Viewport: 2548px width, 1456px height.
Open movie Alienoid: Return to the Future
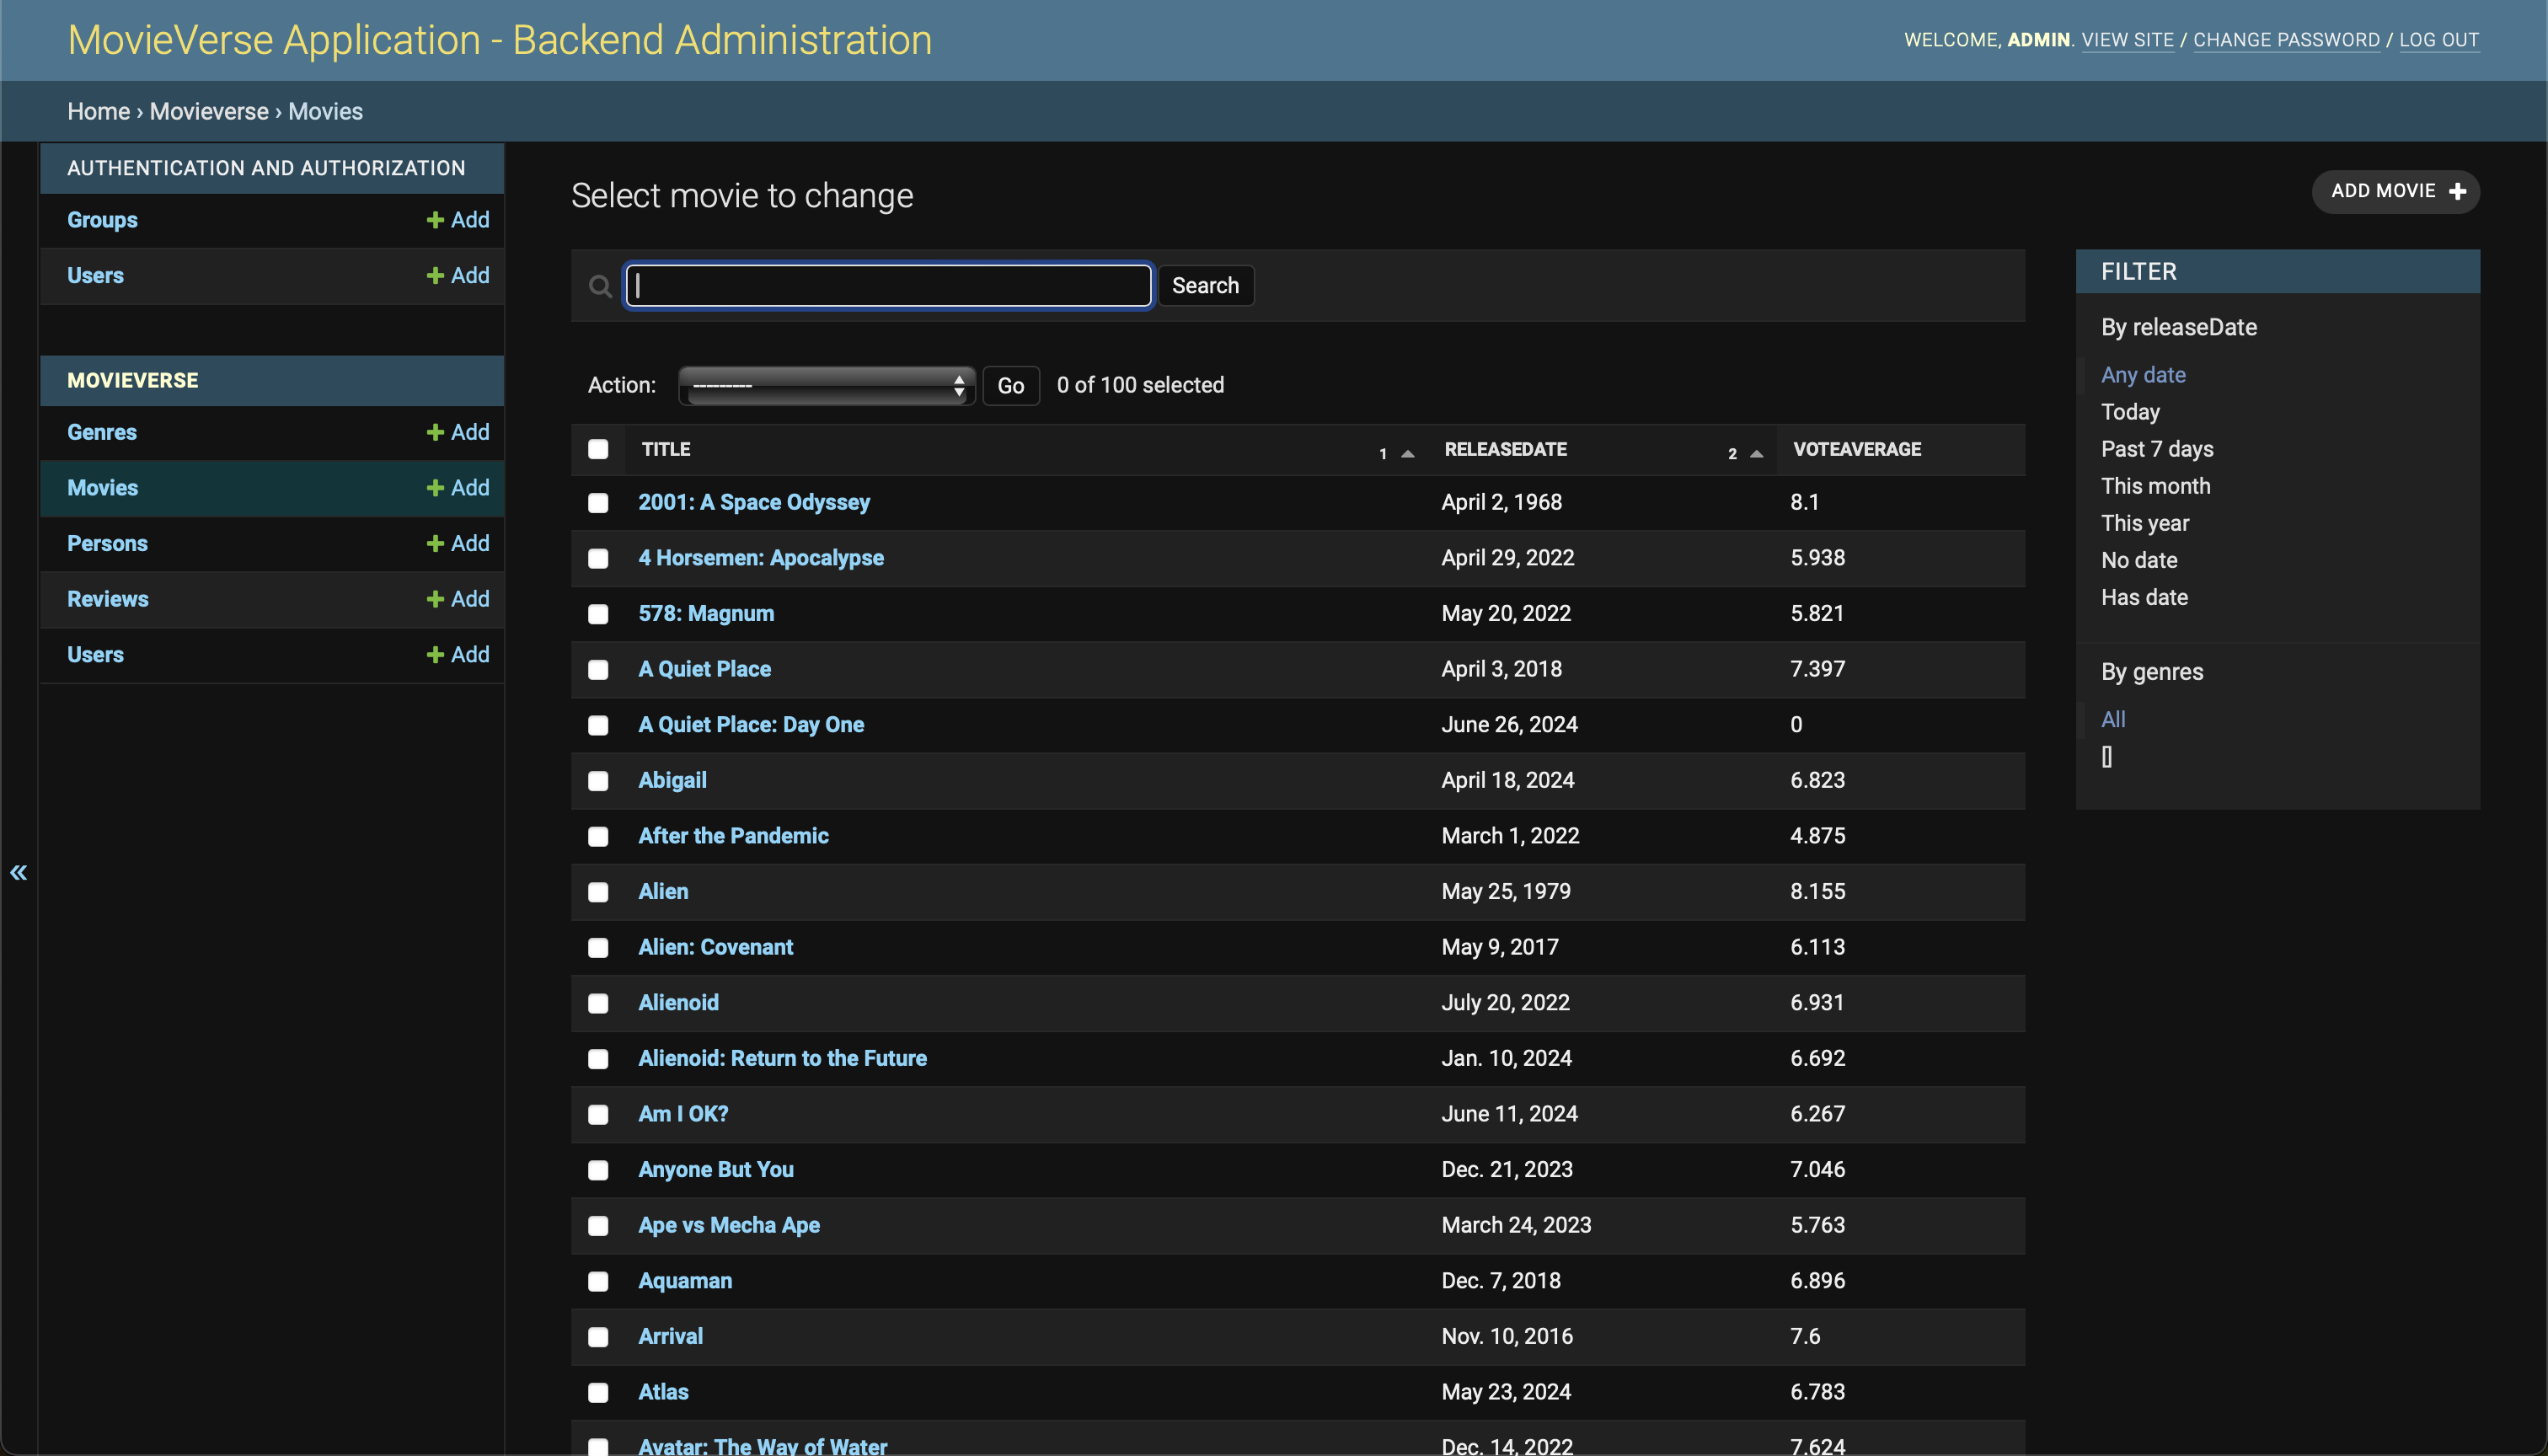[x=782, y=1058]
